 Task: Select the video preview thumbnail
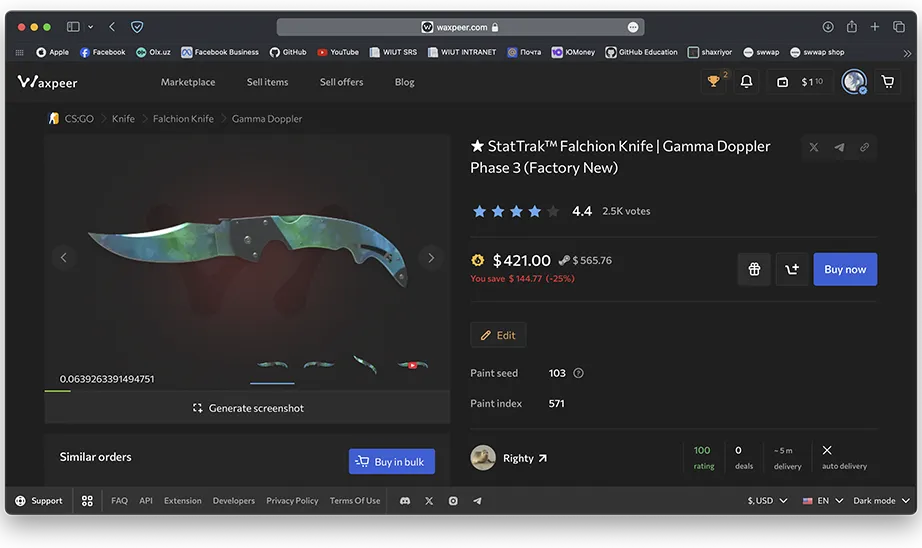pyautogui.click(x=412, y=365)
